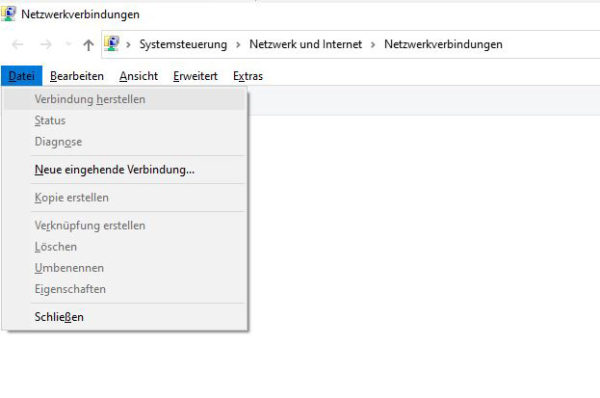Screen dimensions: 600x398
Task: Open the Extras menu
Action: click(x=248, y=76)
